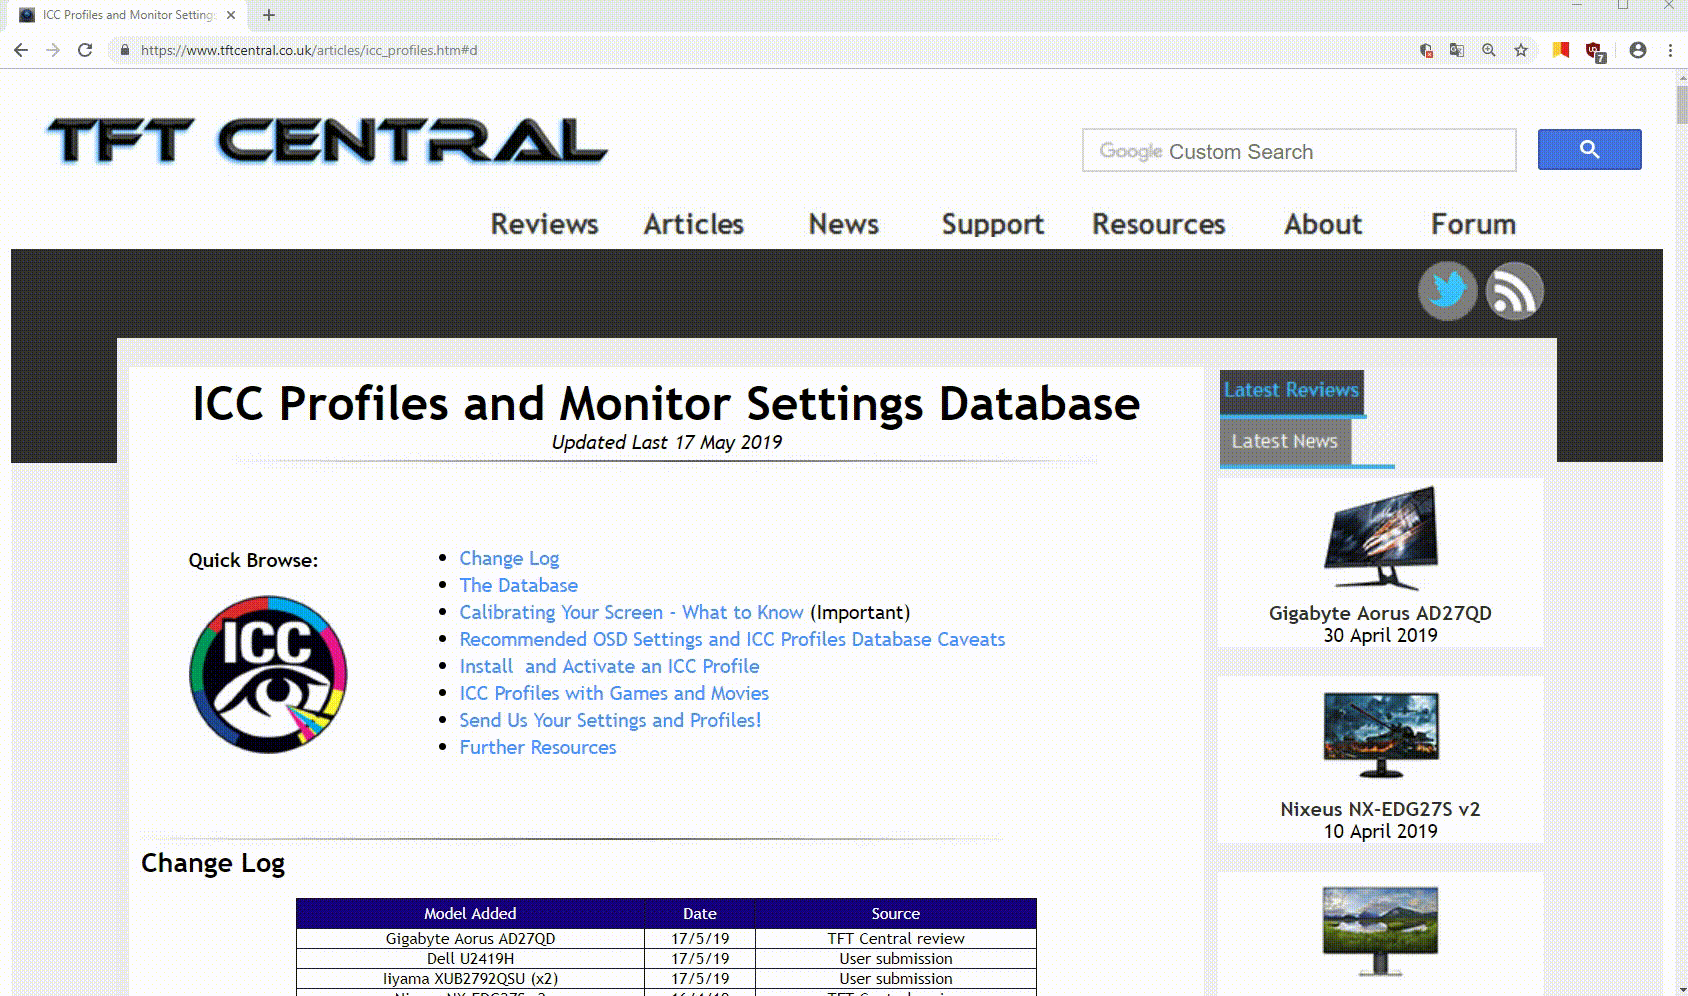Image resolution: width=1688 pixels, height=996 pixels.
Task: Close the ICC Profiles tab
Action: (231, 15)
